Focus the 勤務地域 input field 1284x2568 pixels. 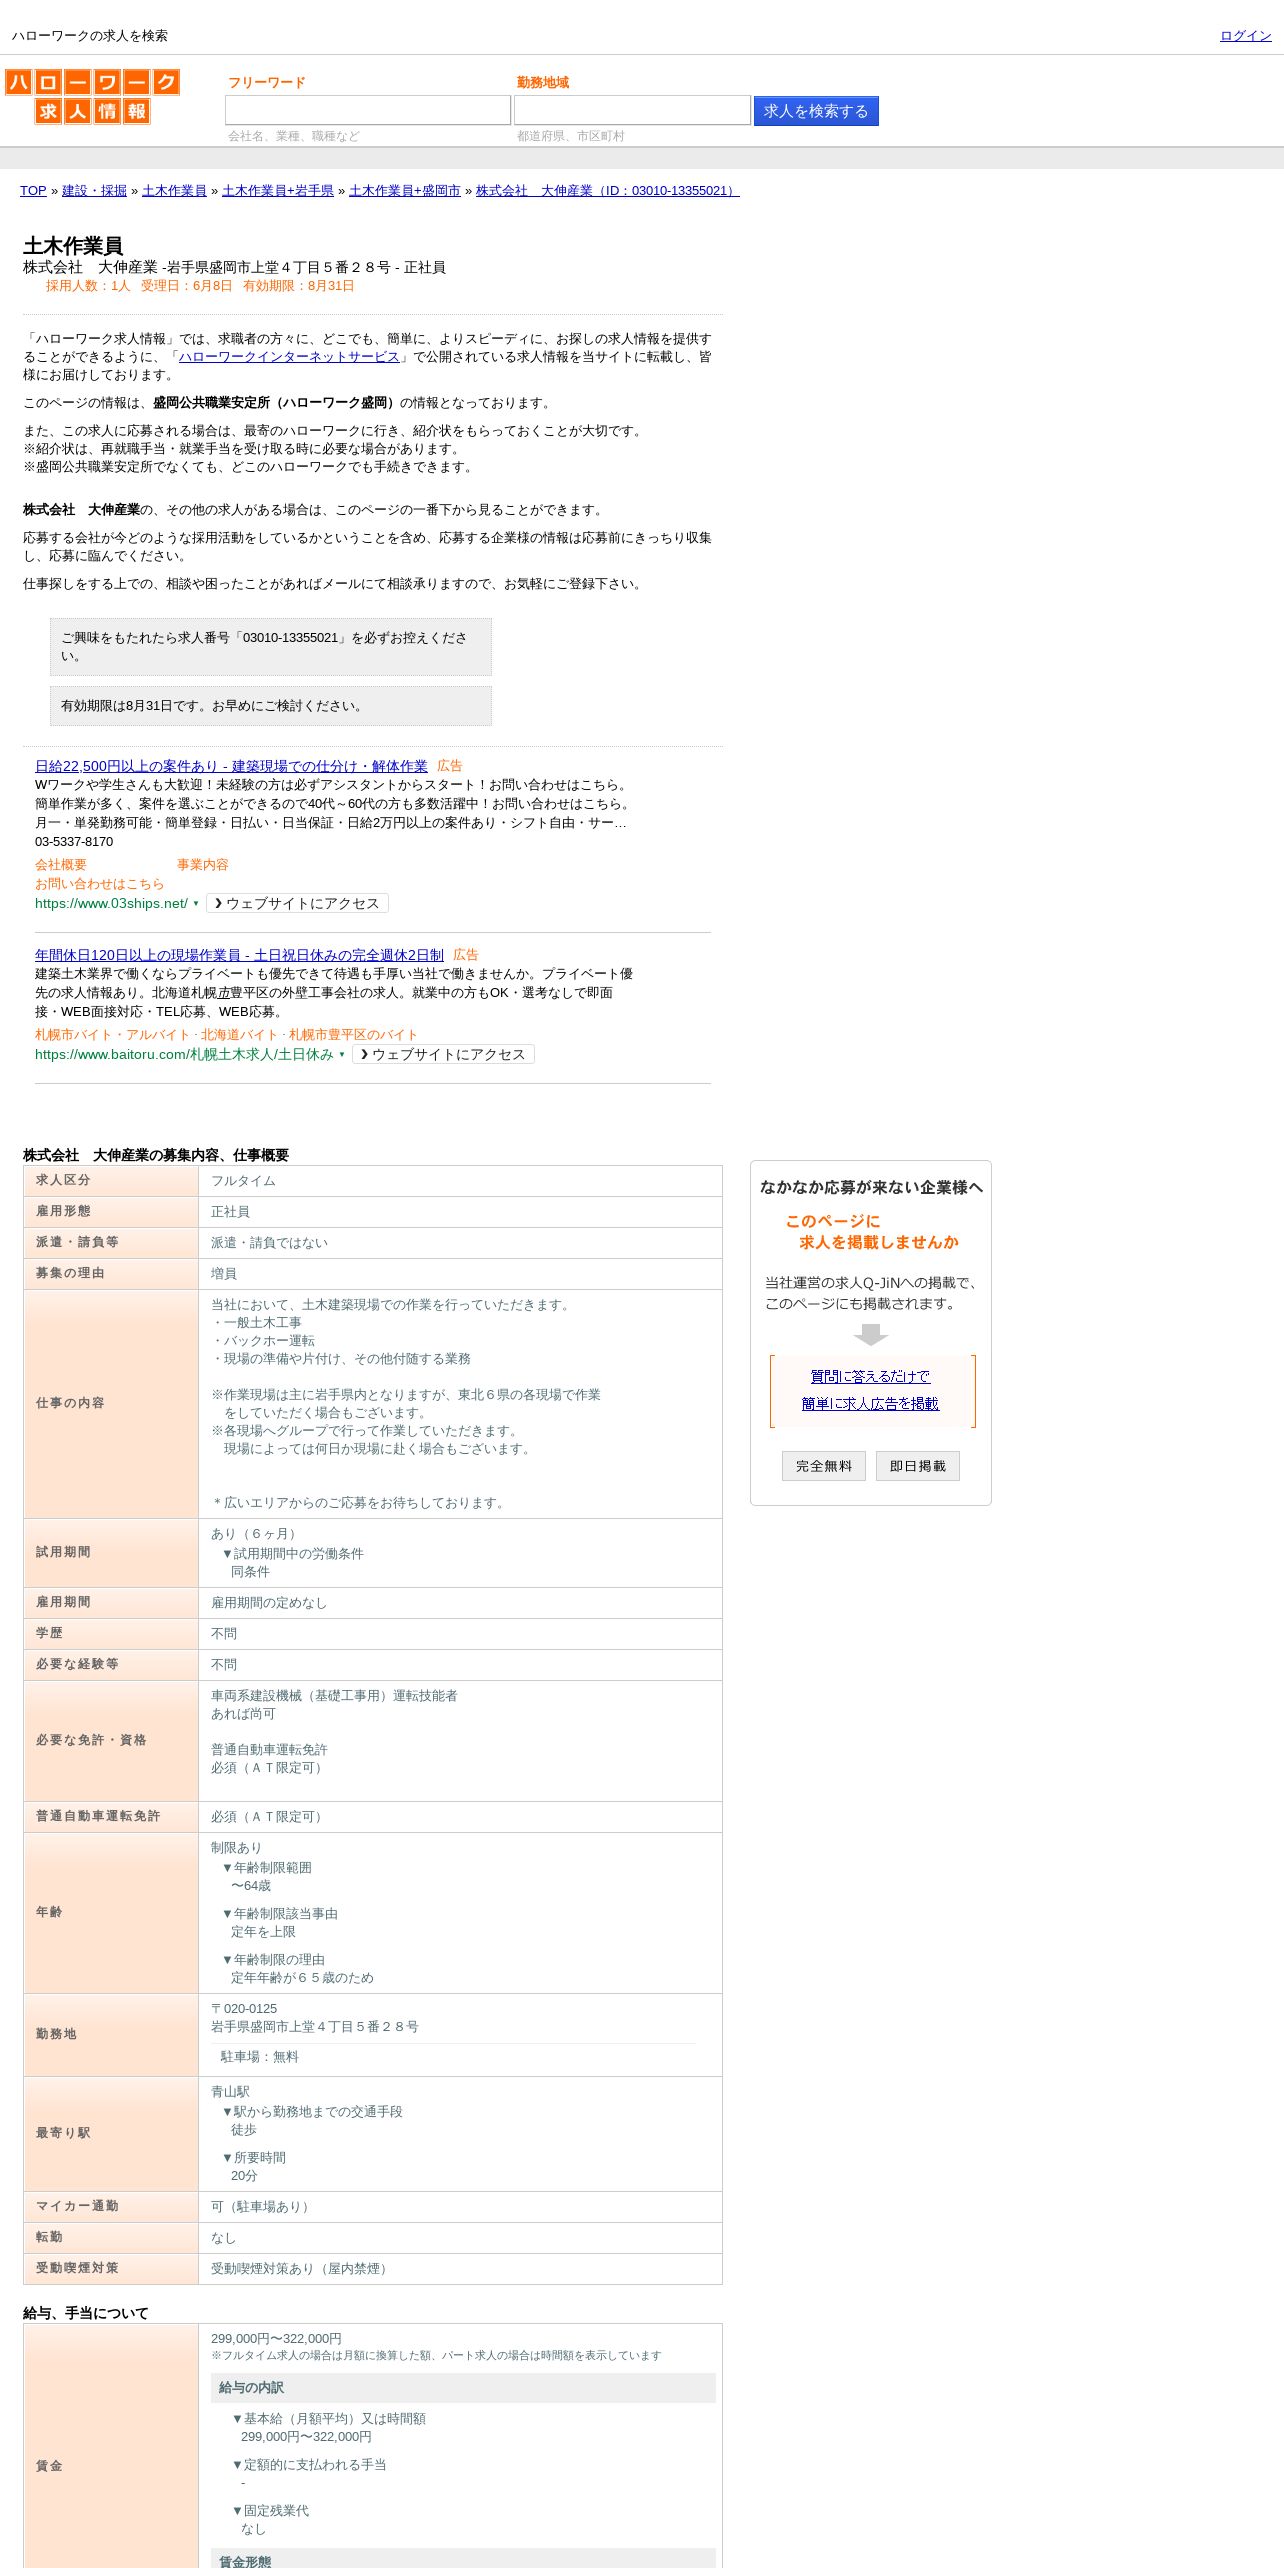[632, 111]
